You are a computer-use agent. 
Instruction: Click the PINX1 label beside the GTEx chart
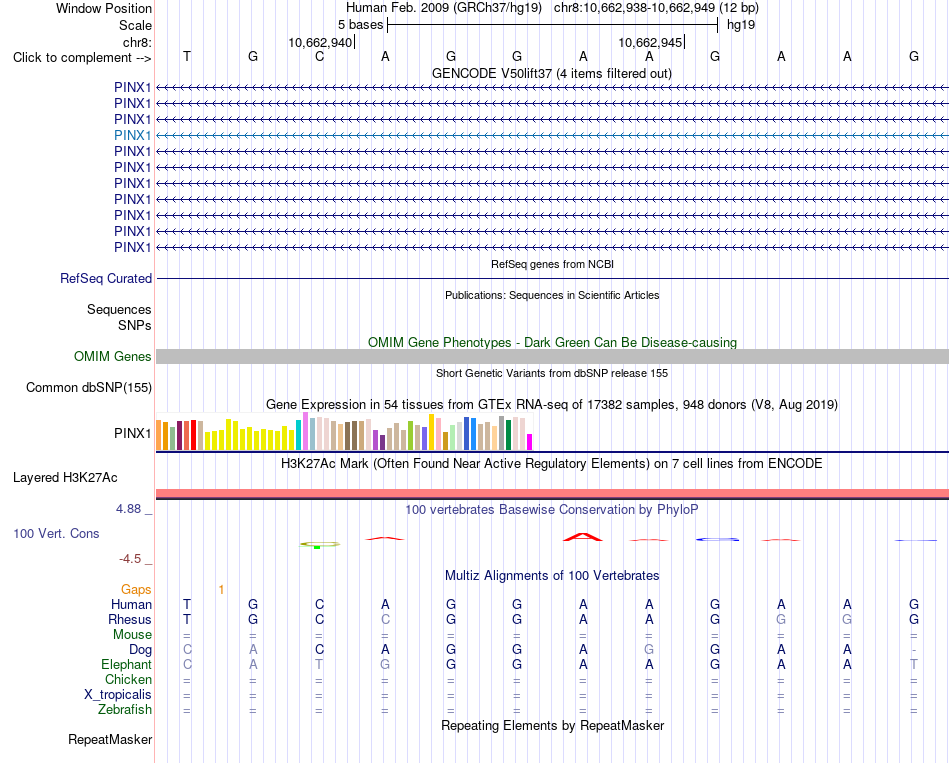[x=132, y=433]
